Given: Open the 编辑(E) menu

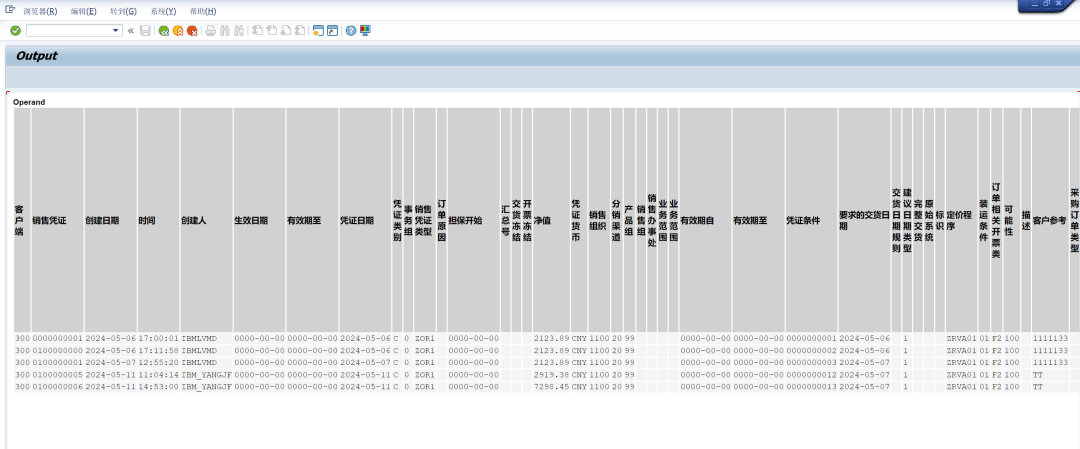Looking at the screenshot, I should click(83, 12).
